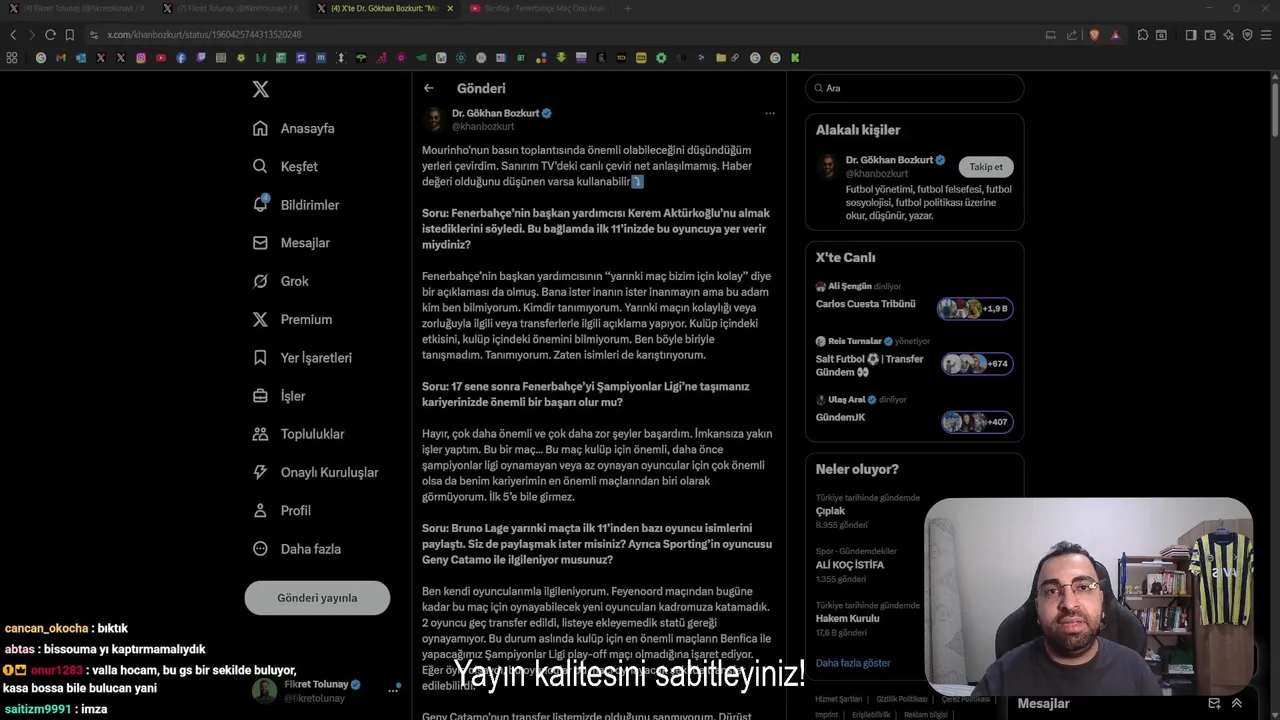
Task: Open Instagram bookmark in bookmarks bar
Action: 141,58
